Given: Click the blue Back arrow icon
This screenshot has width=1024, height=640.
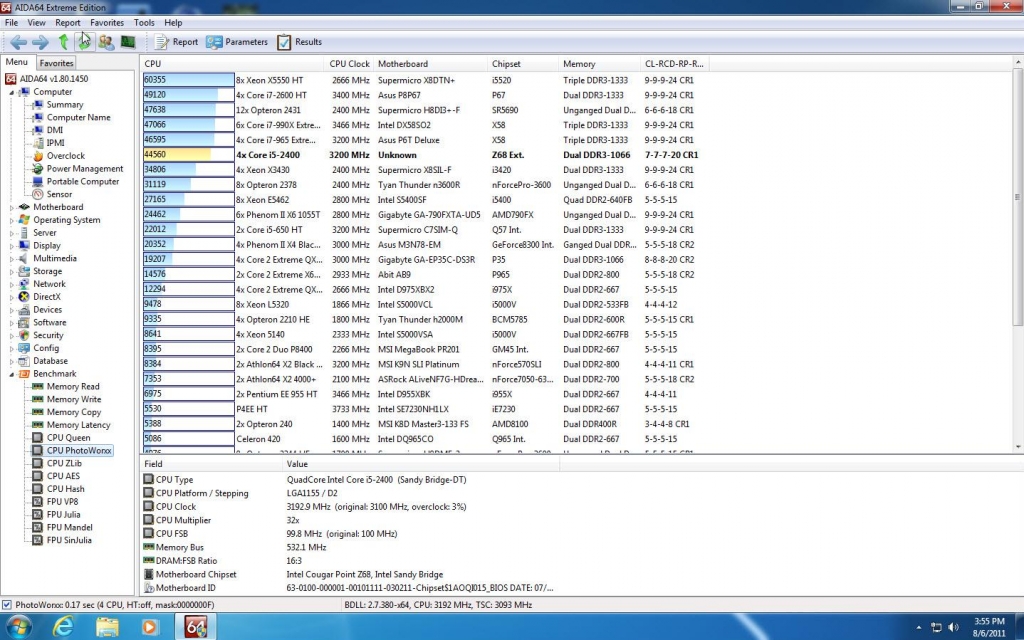Looking at the screenshot, I should click(x=18, y=41).
